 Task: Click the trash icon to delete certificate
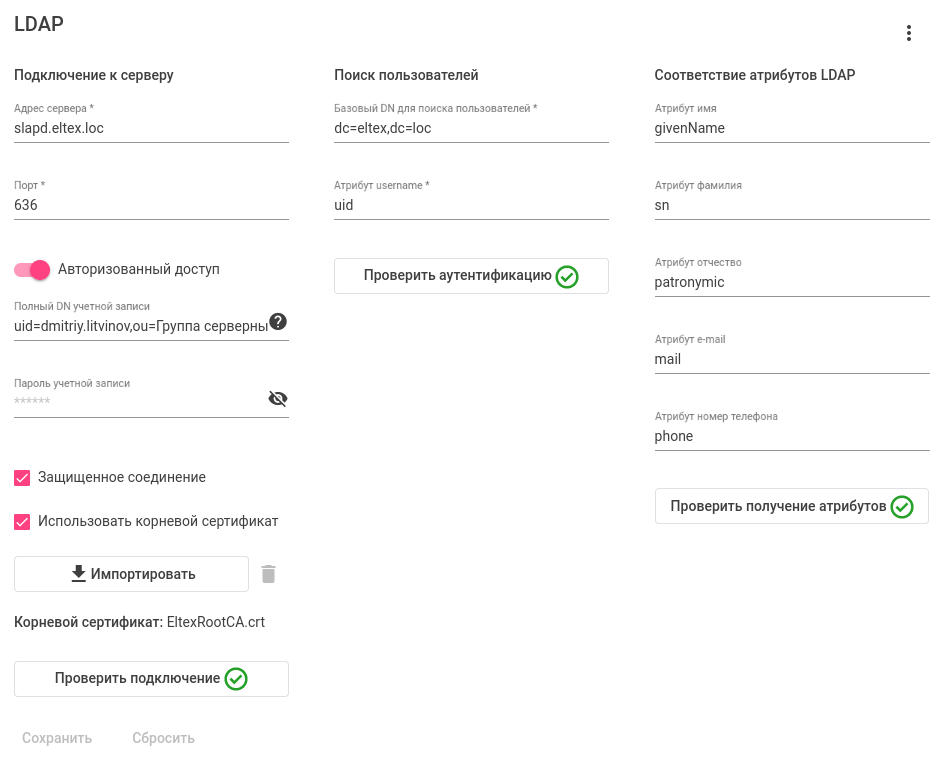[268, 574]
